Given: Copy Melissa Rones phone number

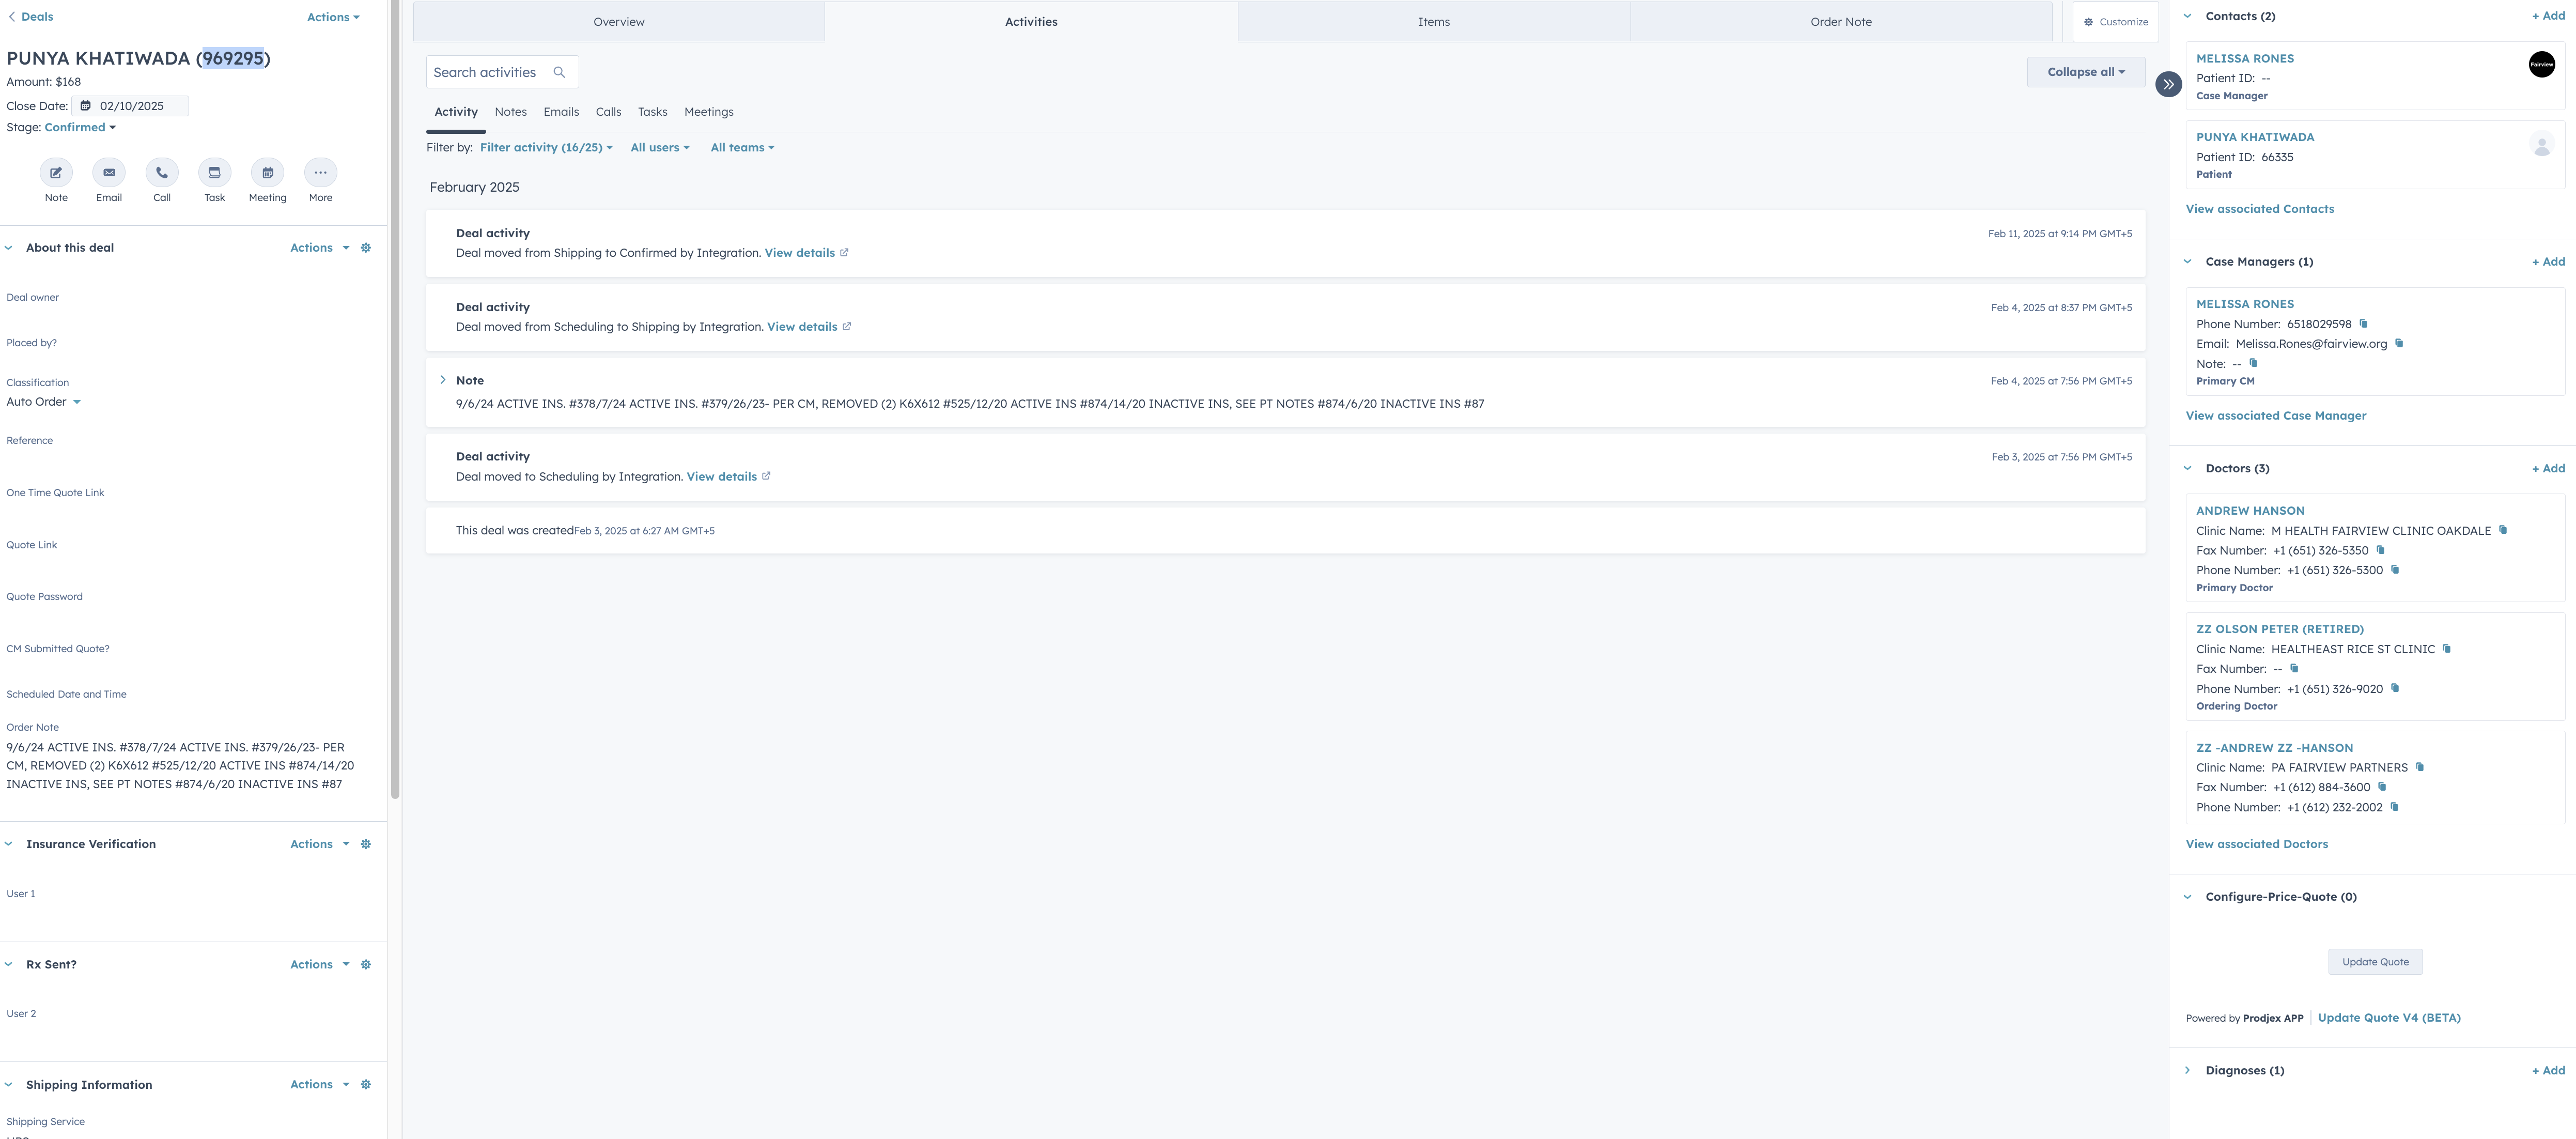Looking at the screenshot, I should click(x=2364, y=324).
